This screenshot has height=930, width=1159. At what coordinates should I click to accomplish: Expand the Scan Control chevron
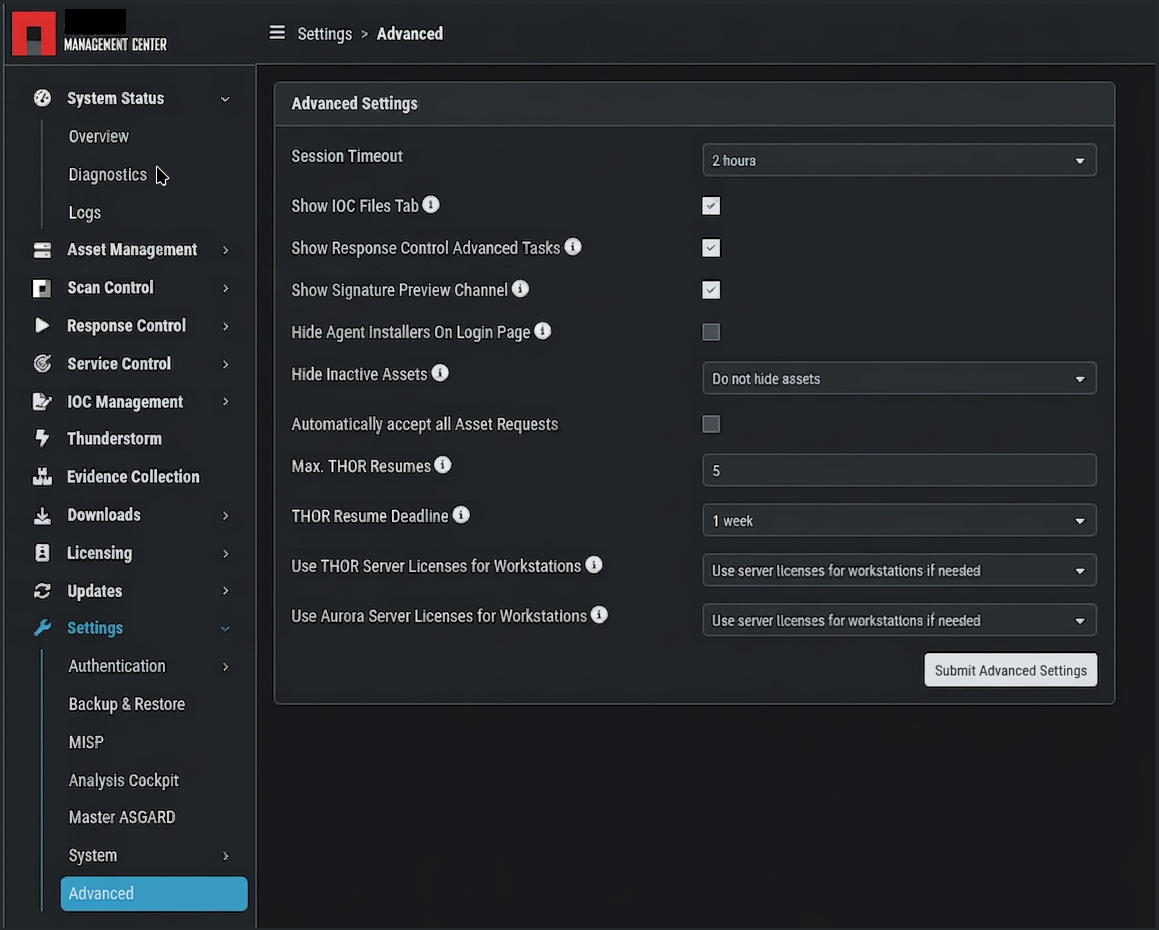click(225, 288)
